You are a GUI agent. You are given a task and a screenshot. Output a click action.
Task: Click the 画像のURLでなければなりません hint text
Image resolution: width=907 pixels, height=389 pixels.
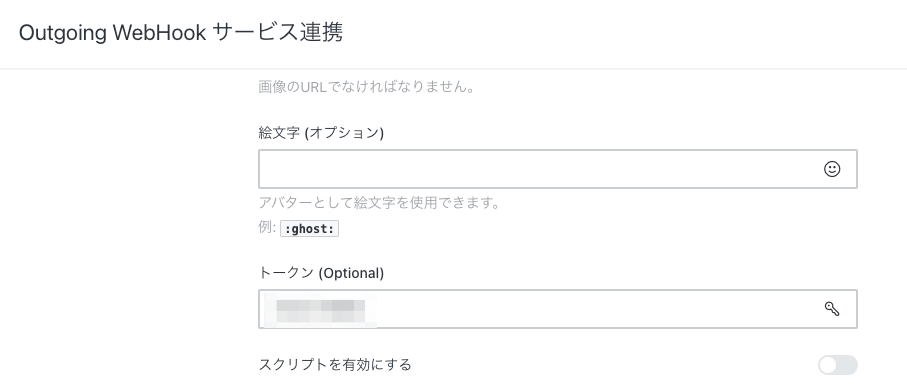tap(367, 87)
